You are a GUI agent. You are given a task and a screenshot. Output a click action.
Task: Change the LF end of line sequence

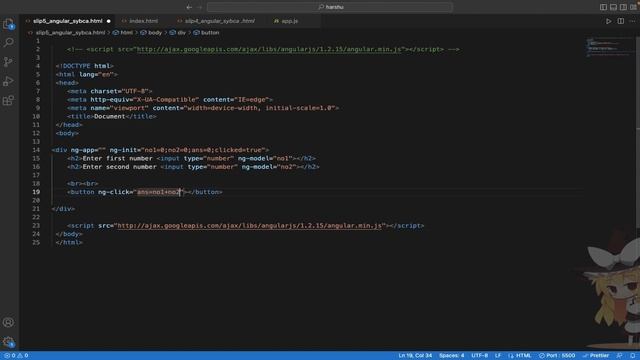point(498,356)
